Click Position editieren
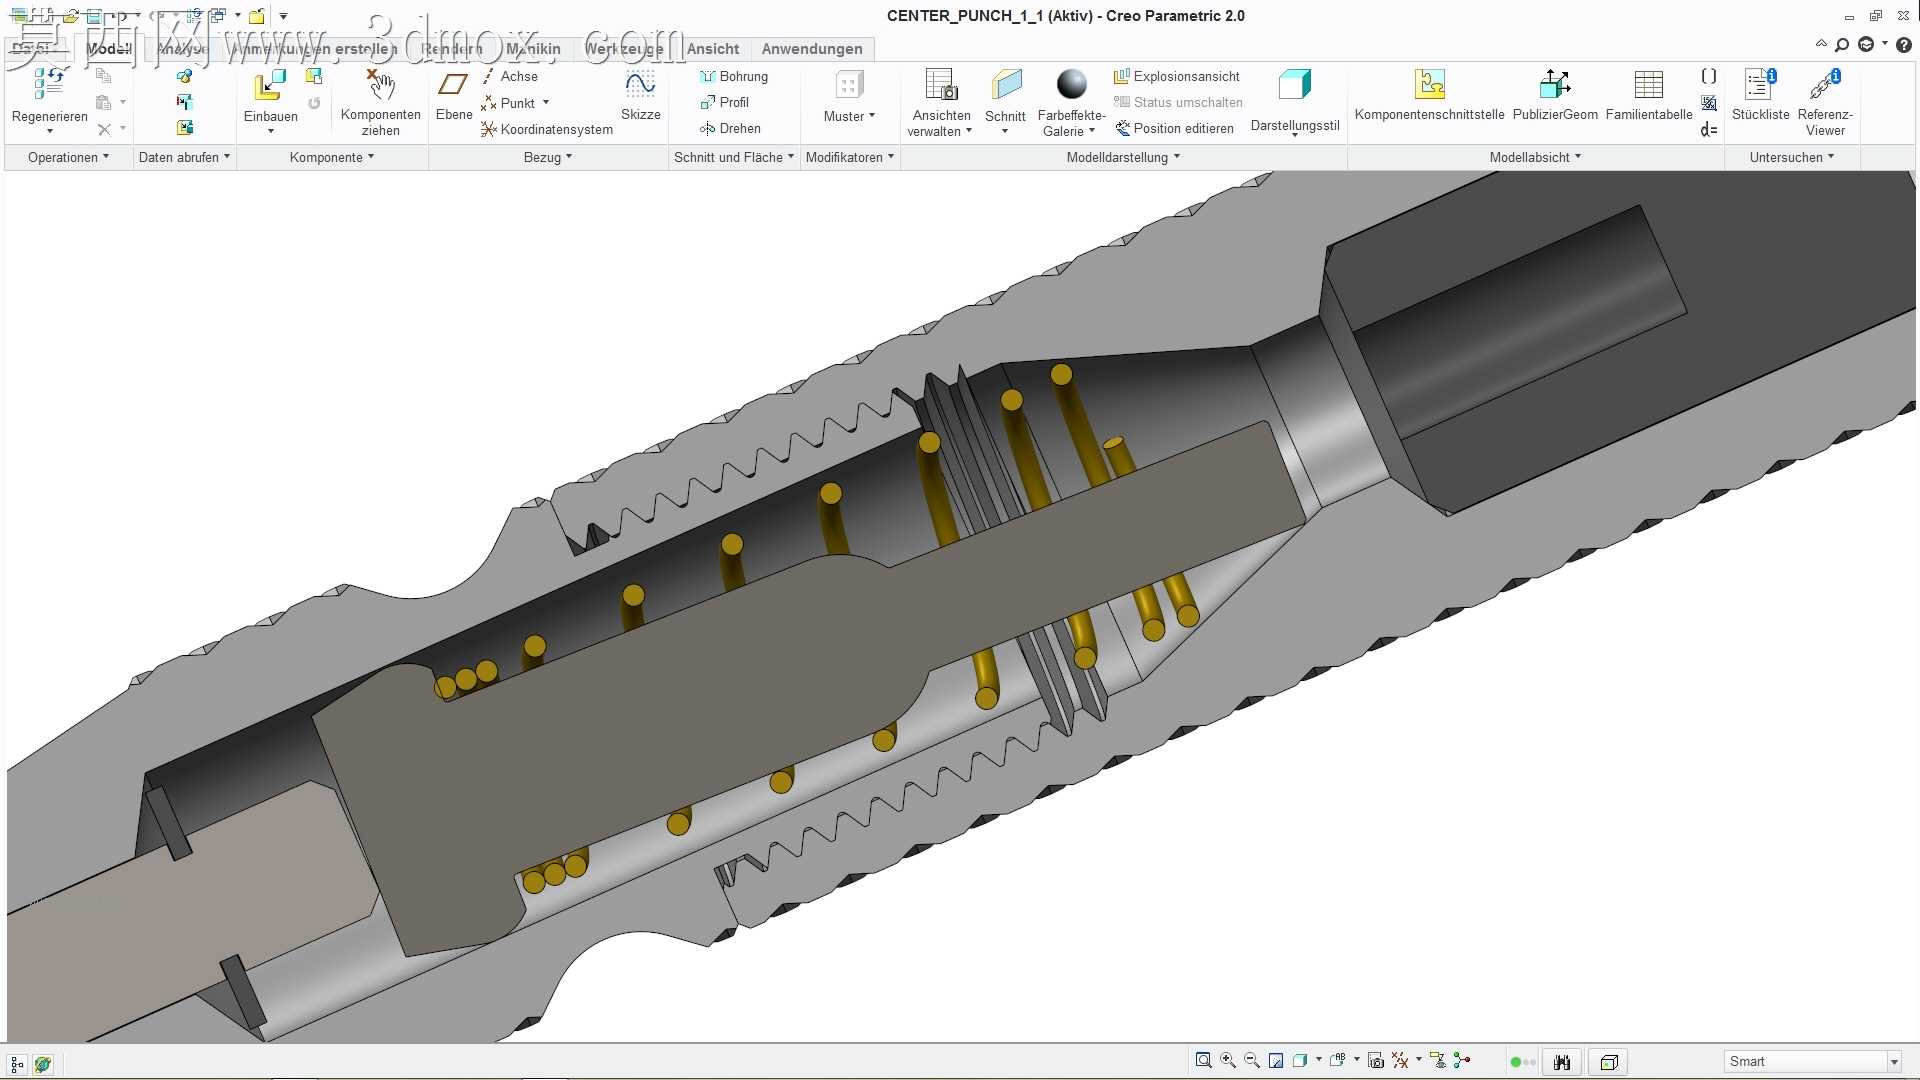This screenshot has height=1080, width=1920. pyautogui.click(x=1175, y=128)
